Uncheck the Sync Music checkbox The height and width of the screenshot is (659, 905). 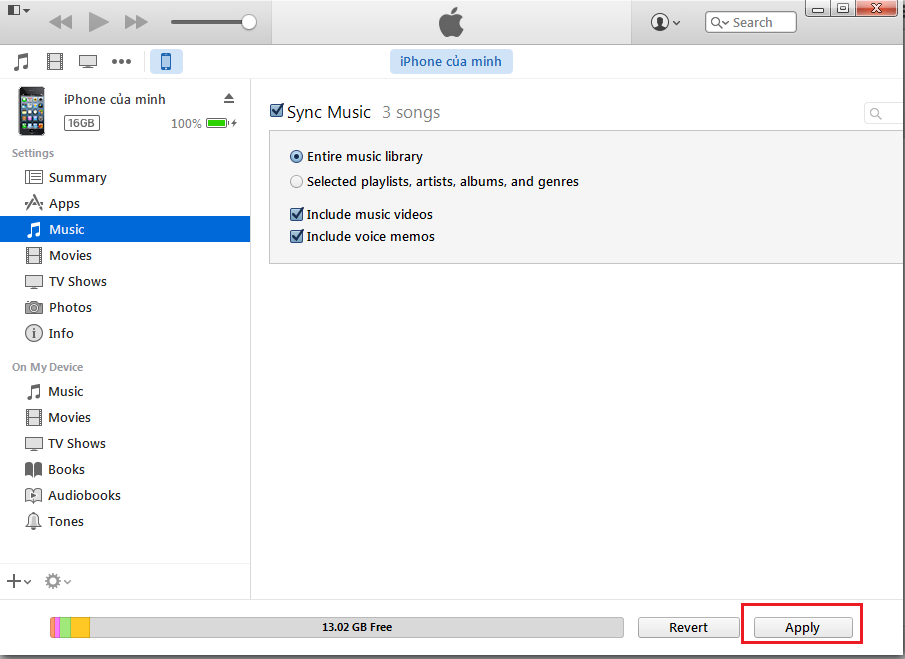click(x=277, y=111)
